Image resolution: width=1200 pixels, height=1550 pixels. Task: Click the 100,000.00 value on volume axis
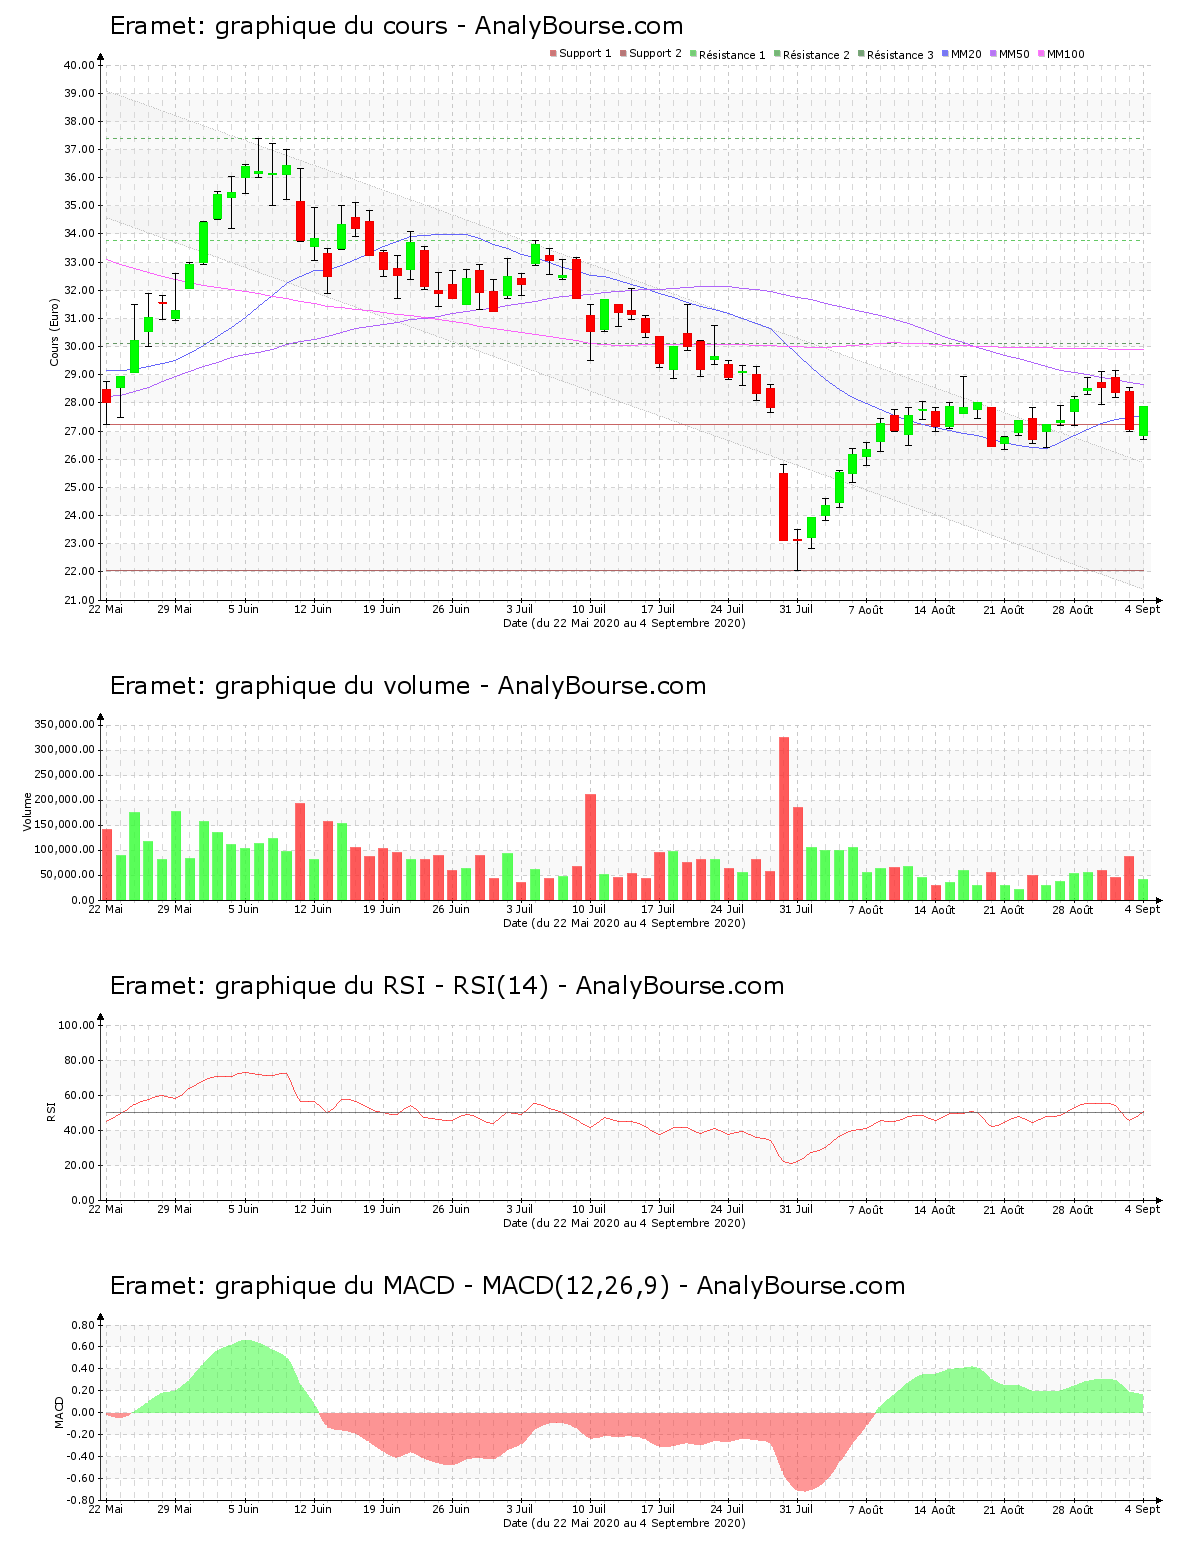(x=64, y=850)
